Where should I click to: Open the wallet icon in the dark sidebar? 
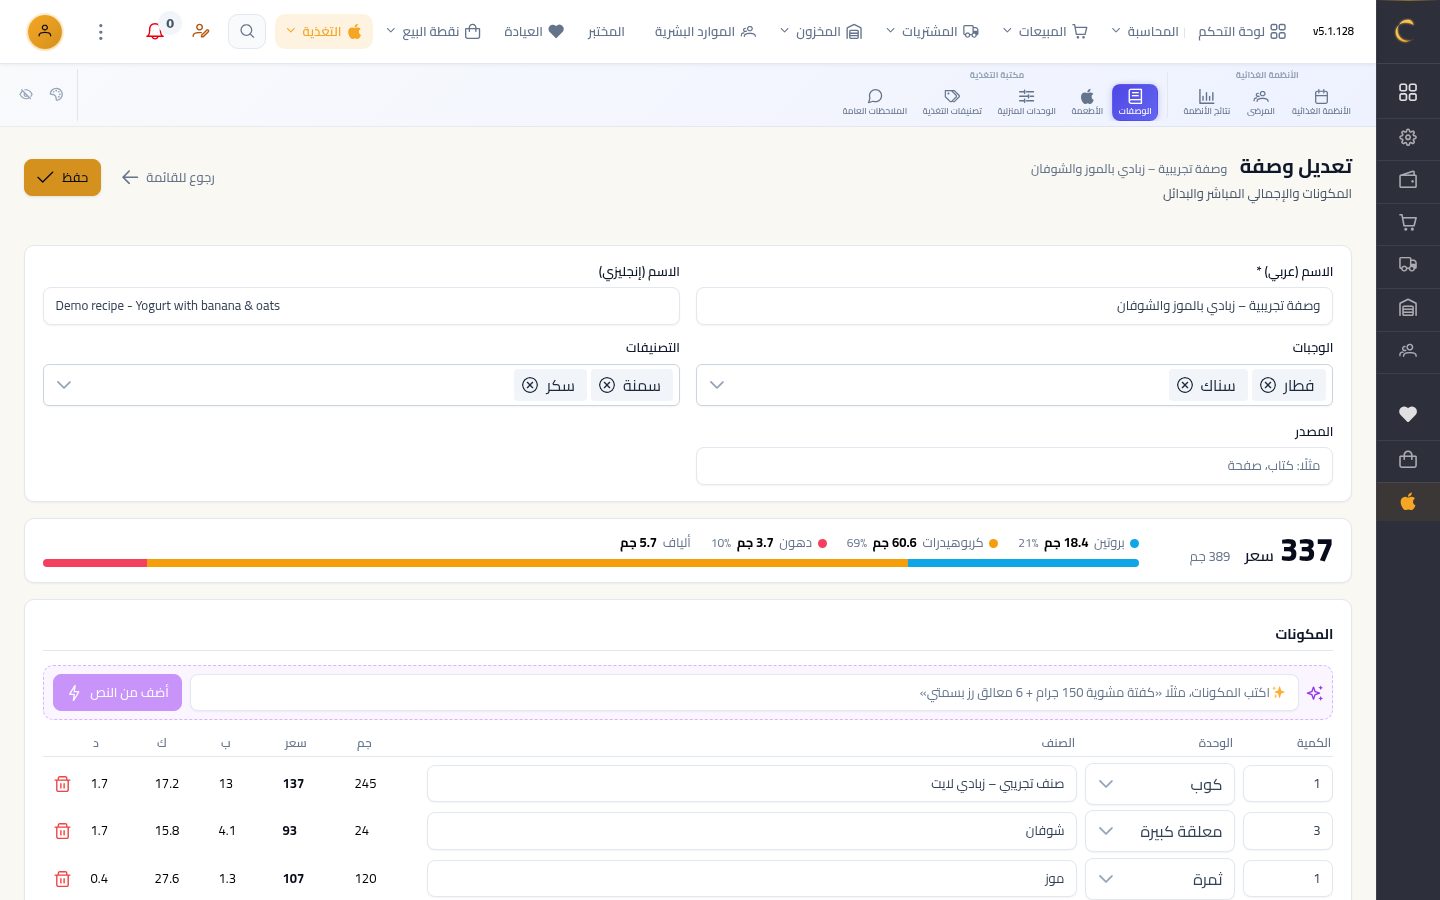[x=1408, y=180]
